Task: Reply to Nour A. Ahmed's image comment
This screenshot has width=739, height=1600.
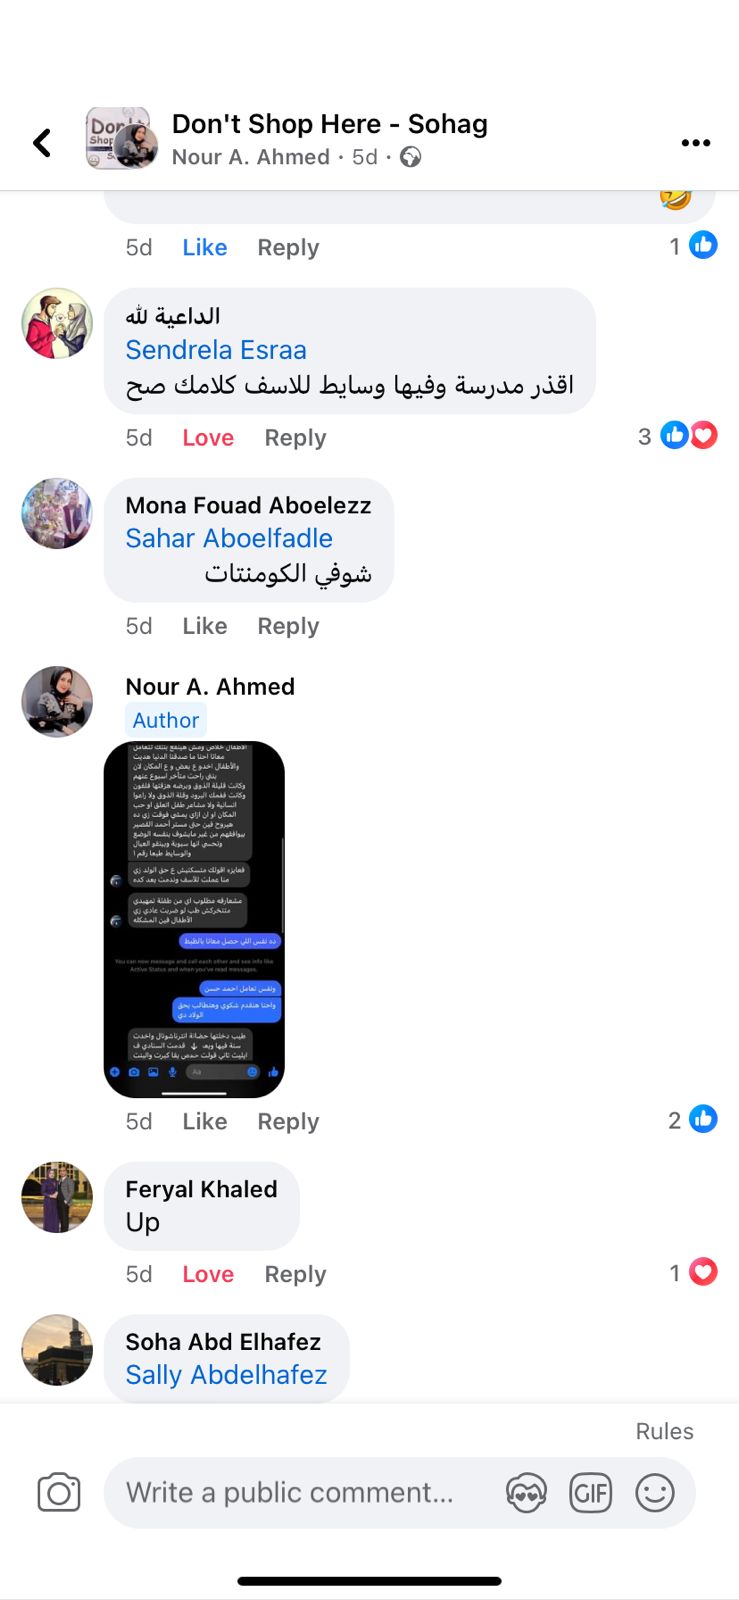Action: point(288,1122)
